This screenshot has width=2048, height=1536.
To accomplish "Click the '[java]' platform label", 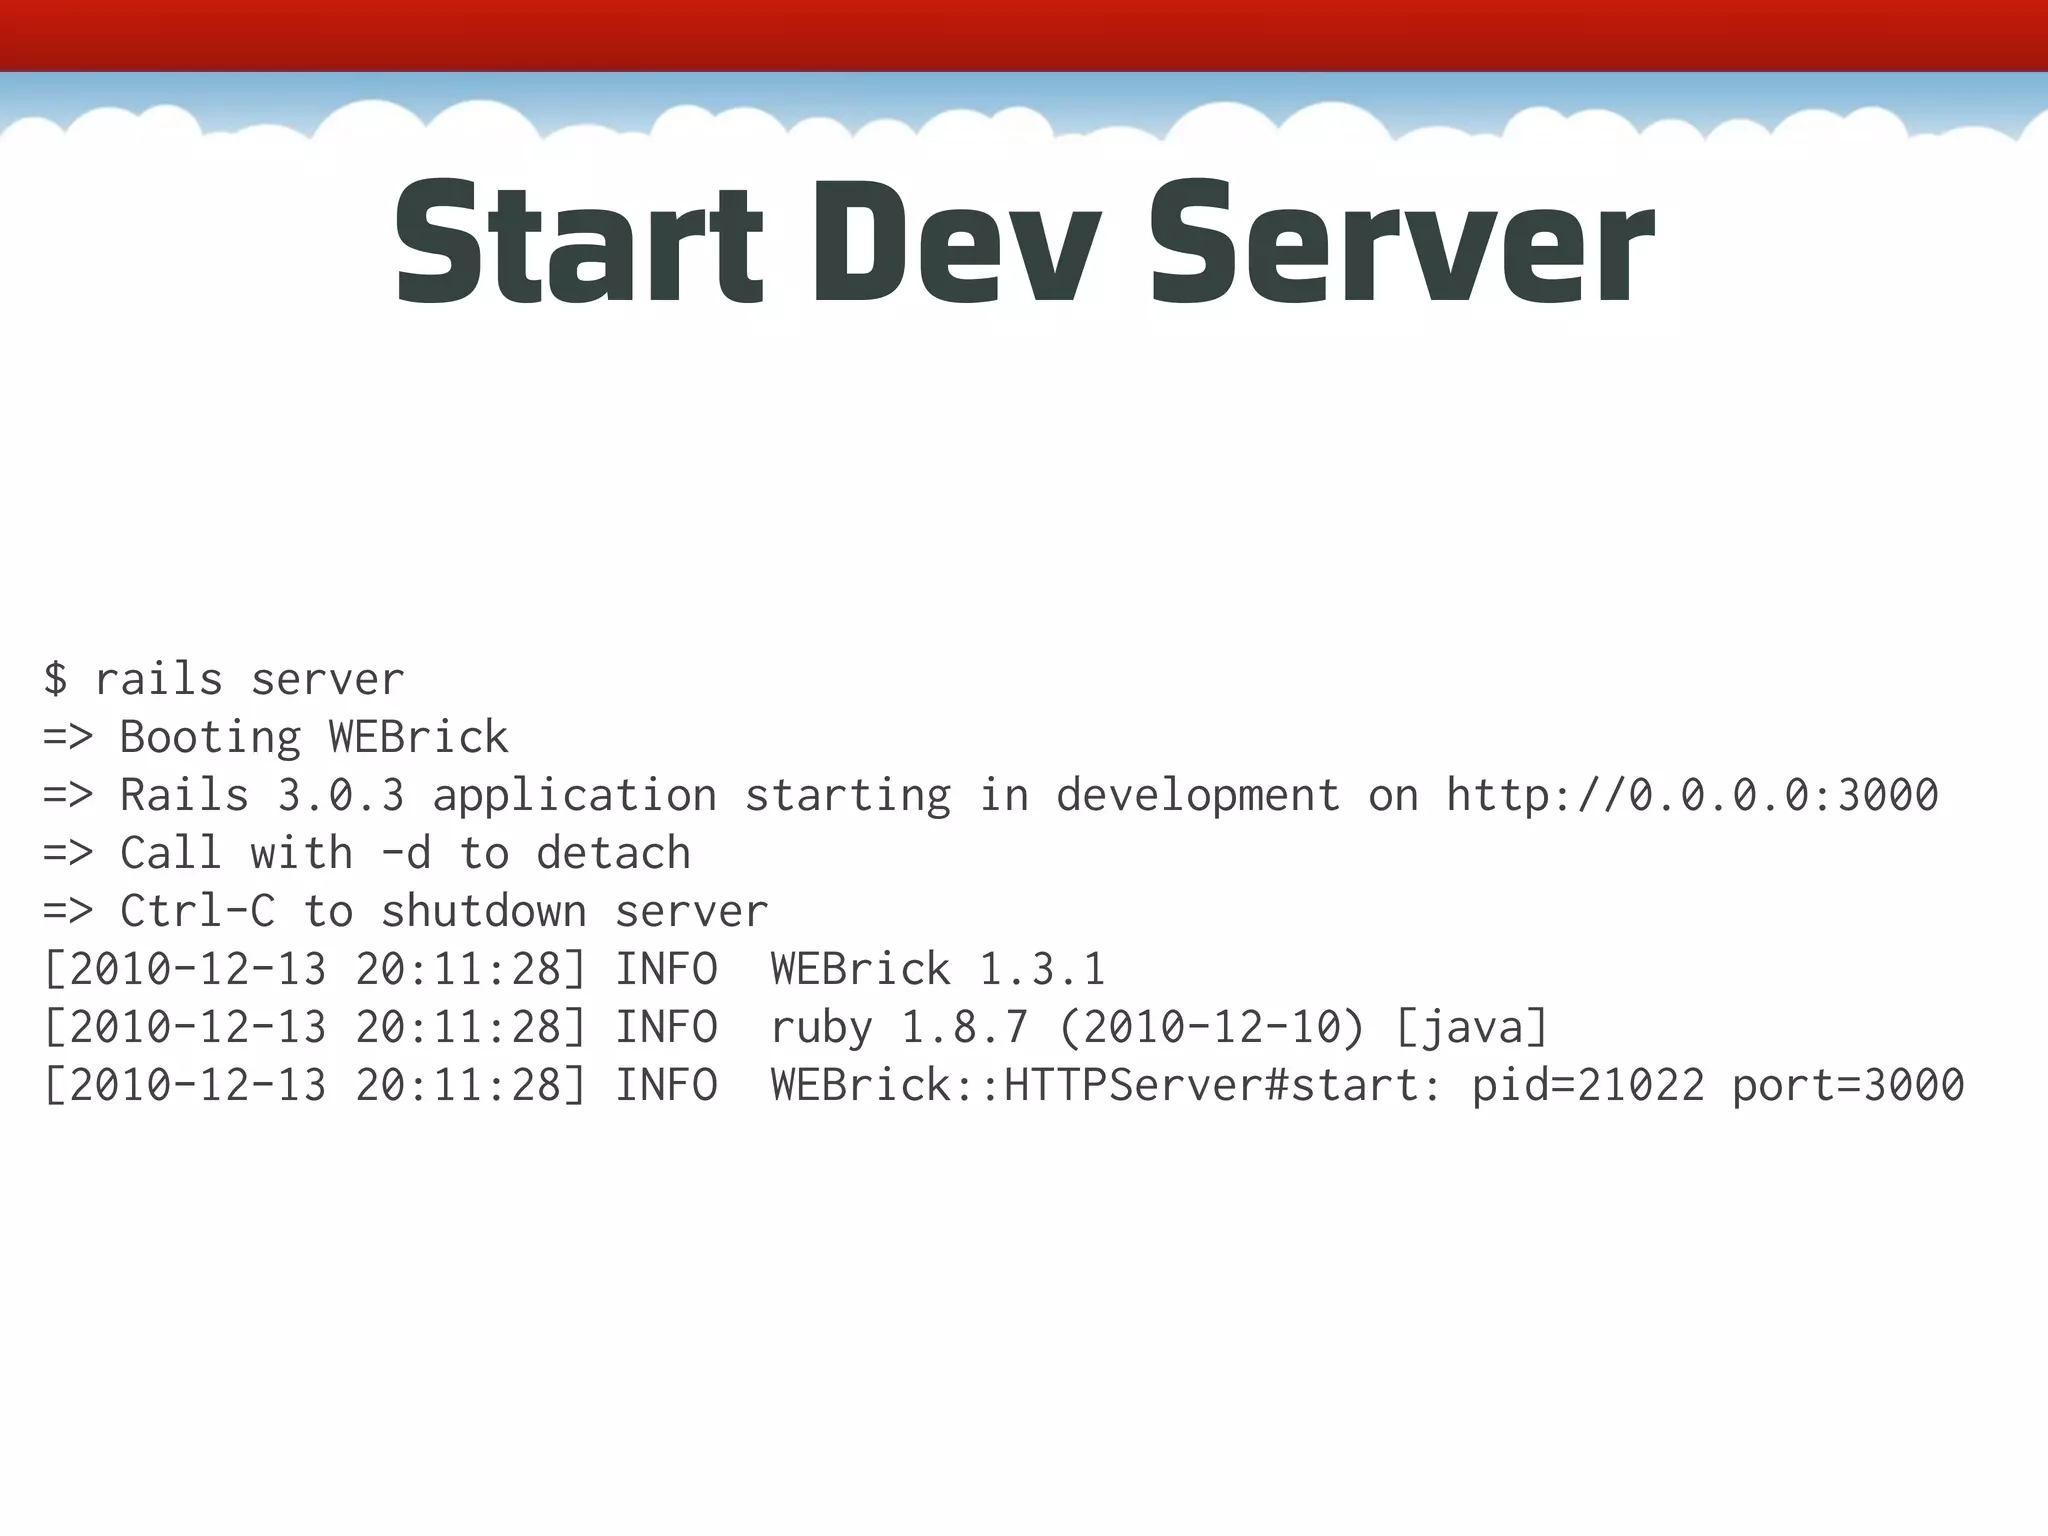I will [1470, 1027].
